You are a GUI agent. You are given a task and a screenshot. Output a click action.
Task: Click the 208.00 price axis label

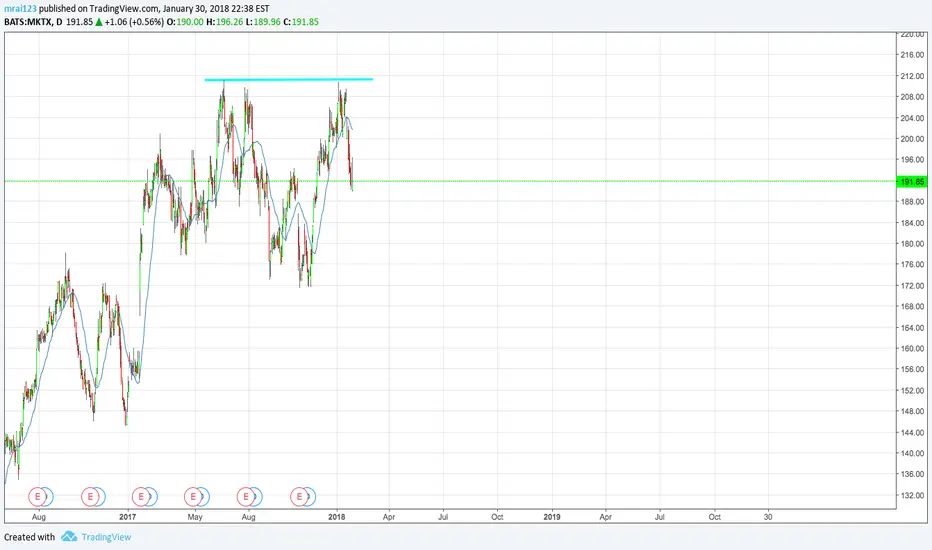[912, 97]
